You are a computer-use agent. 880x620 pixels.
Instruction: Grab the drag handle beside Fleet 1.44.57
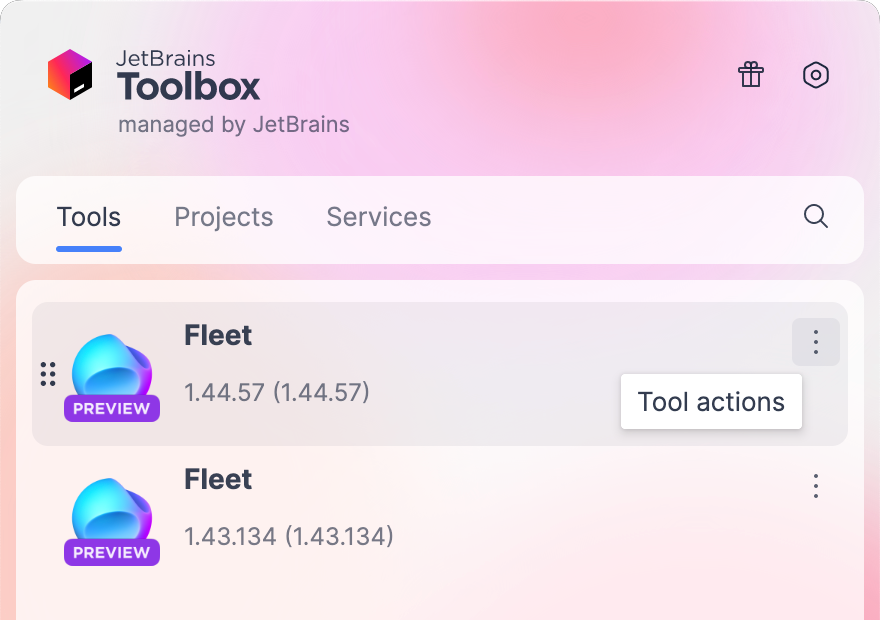pyautogui.click(x=47, y=373)
